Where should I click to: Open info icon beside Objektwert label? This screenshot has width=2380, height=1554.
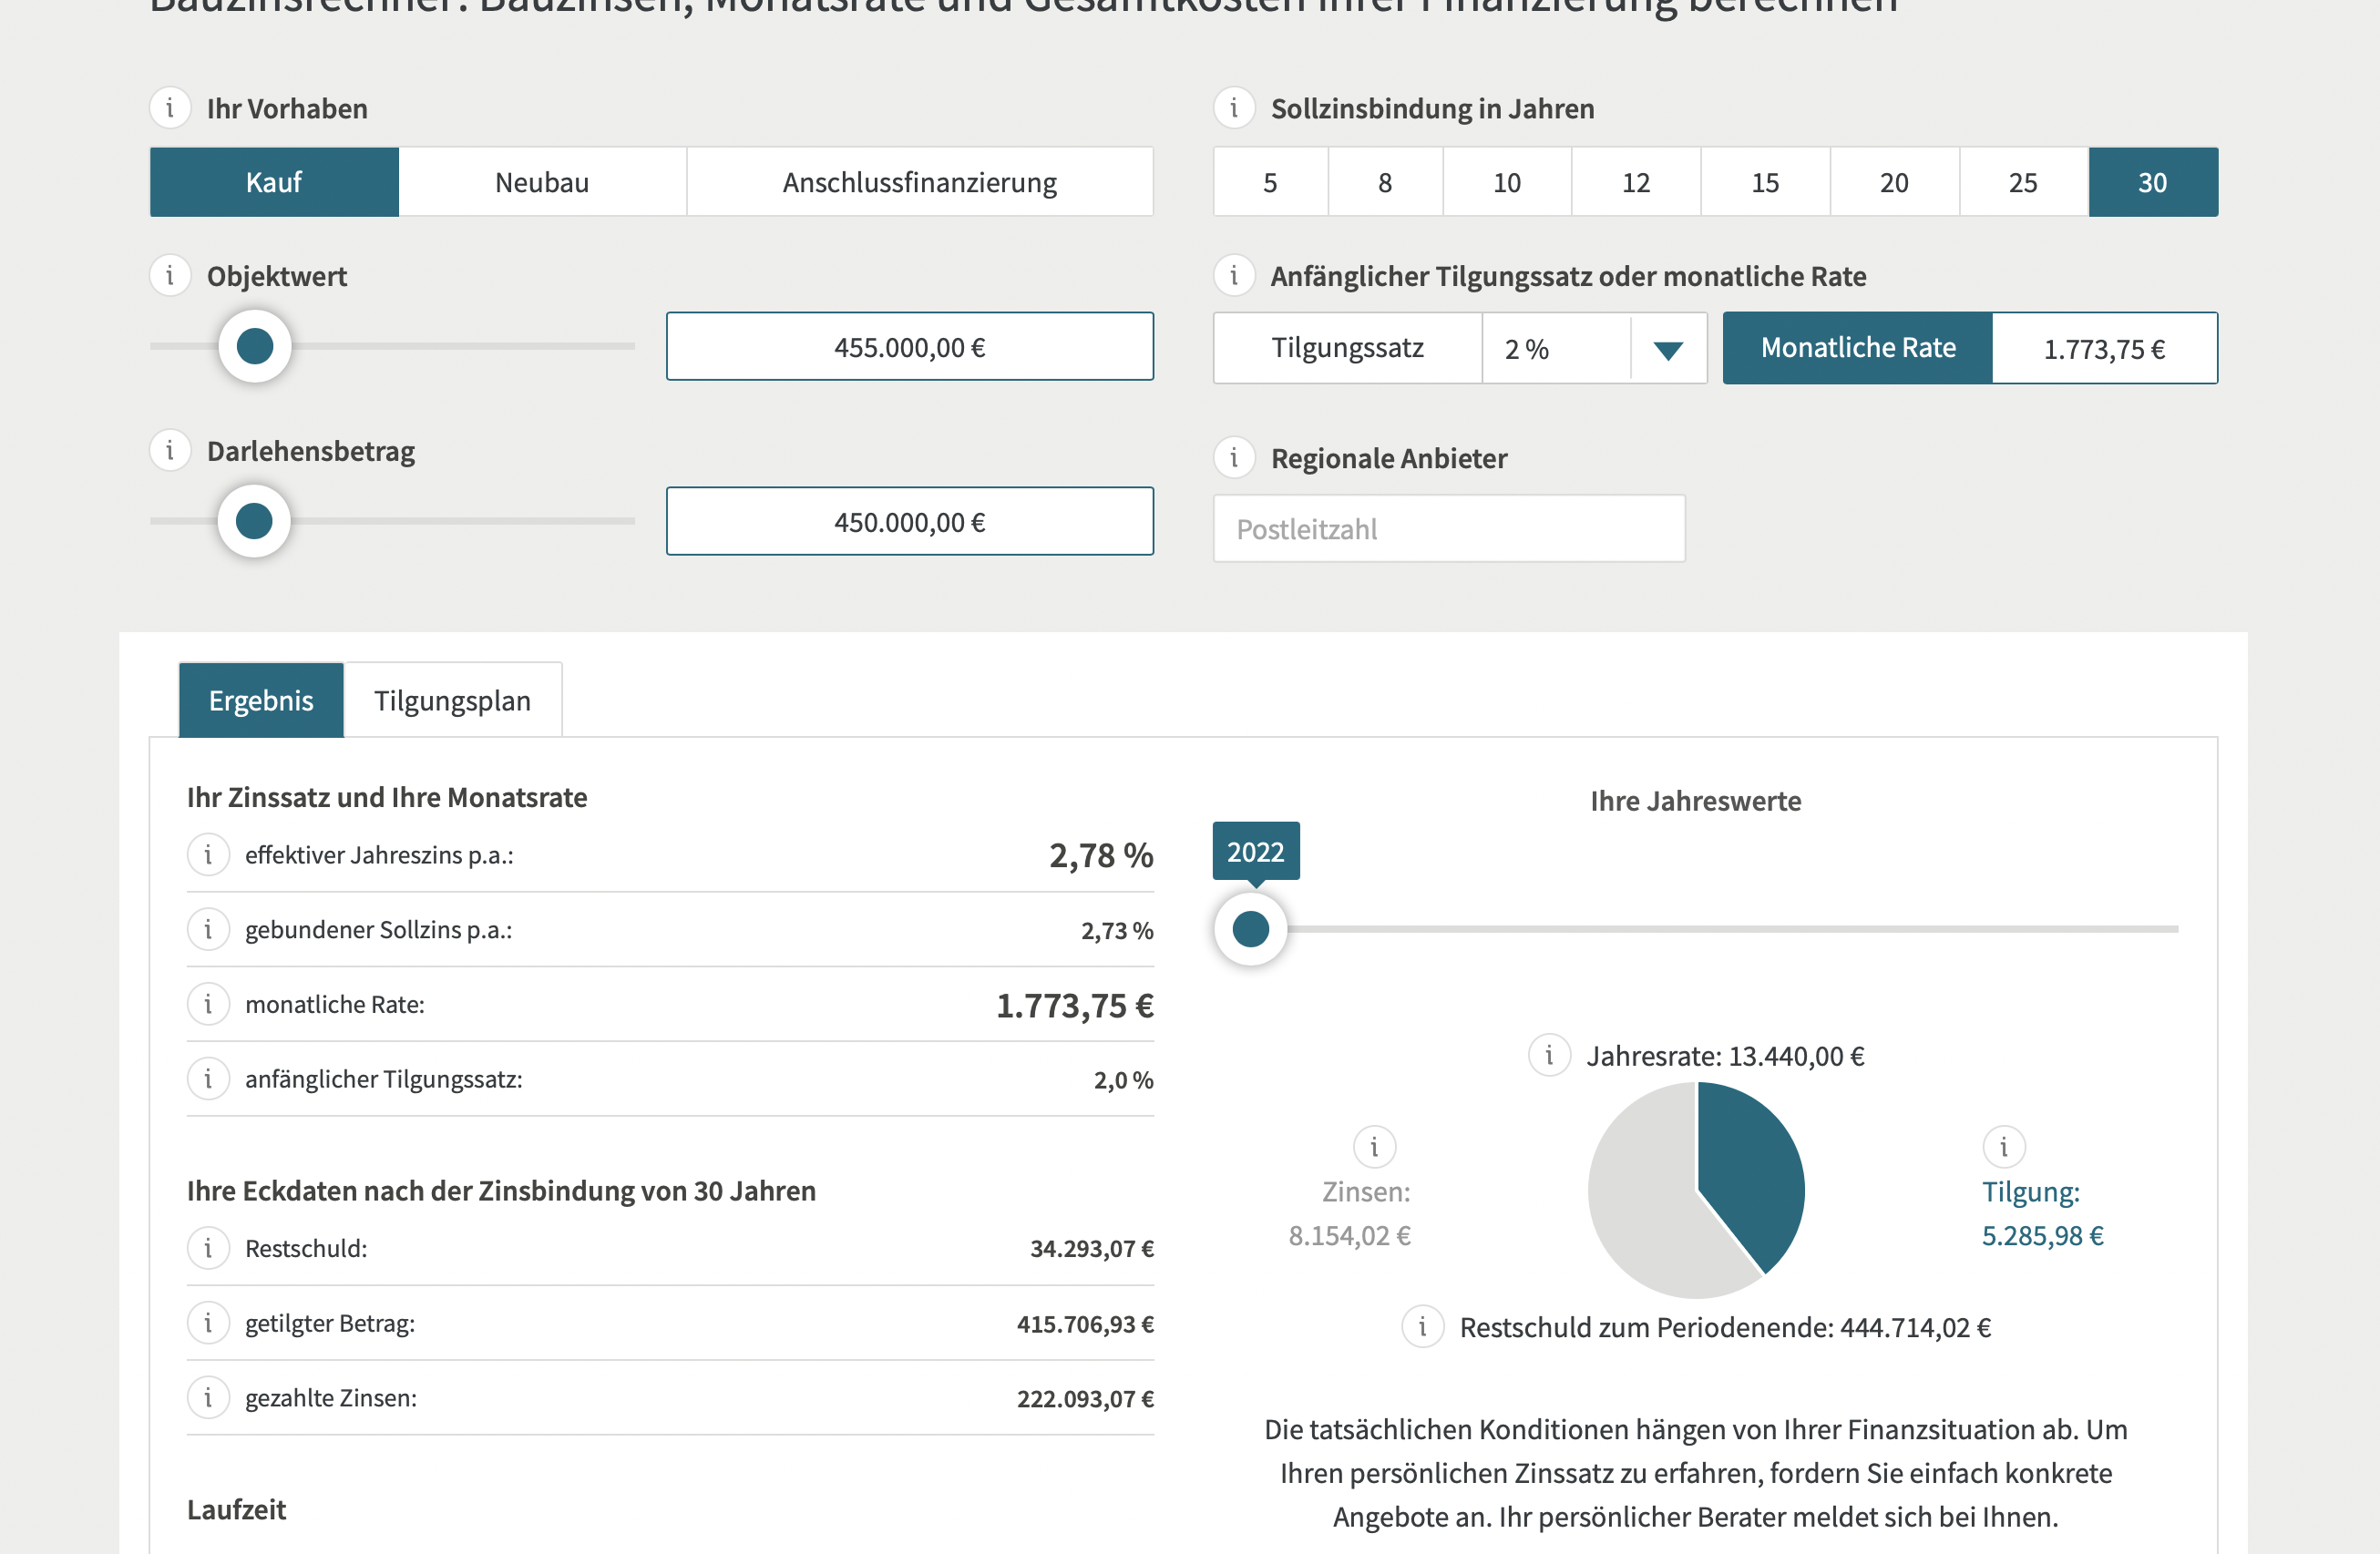click(x=170, y=276)
